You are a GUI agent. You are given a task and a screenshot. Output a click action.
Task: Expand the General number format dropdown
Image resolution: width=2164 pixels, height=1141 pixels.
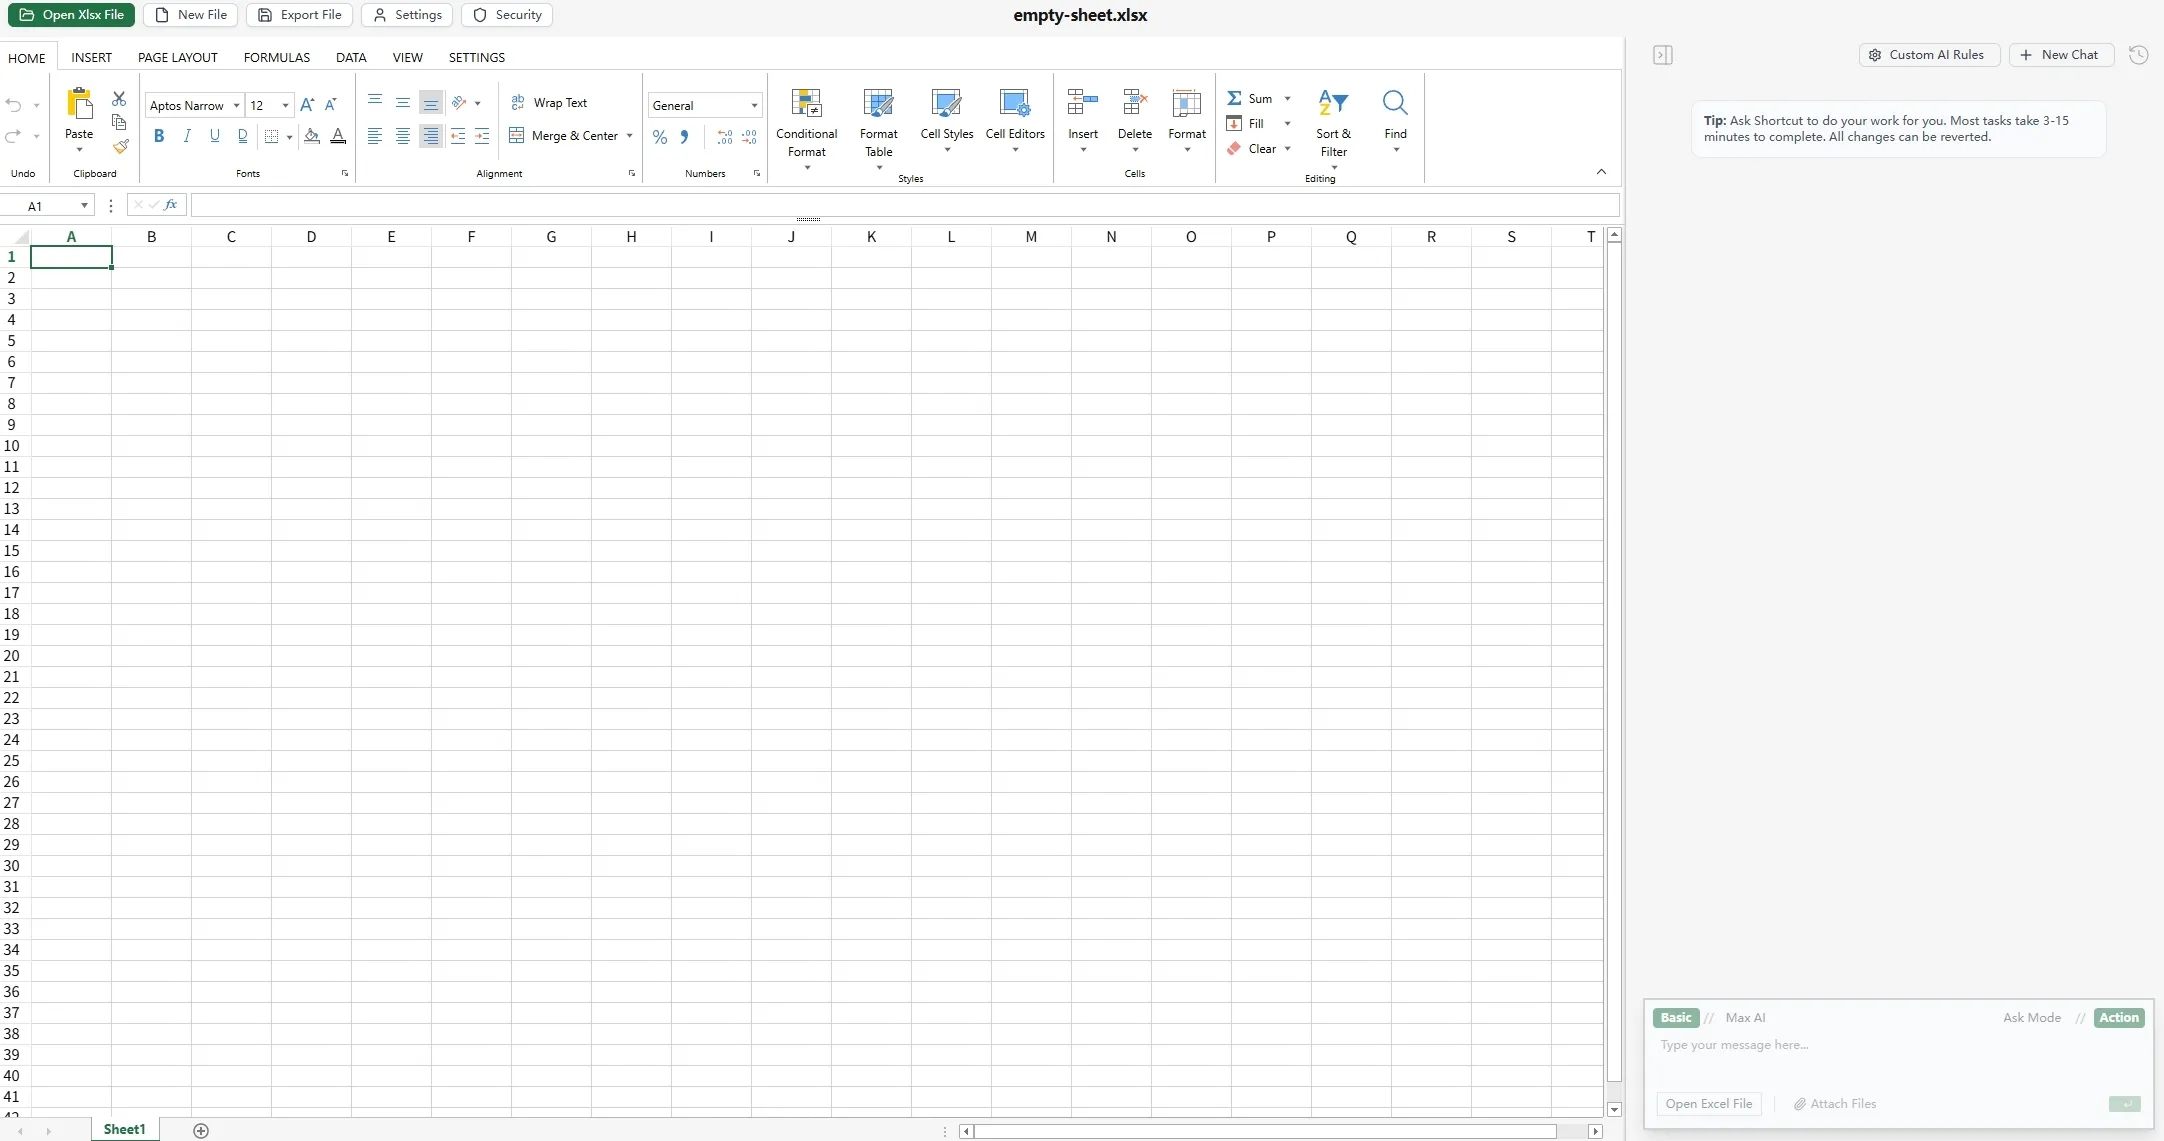[754, 106]
